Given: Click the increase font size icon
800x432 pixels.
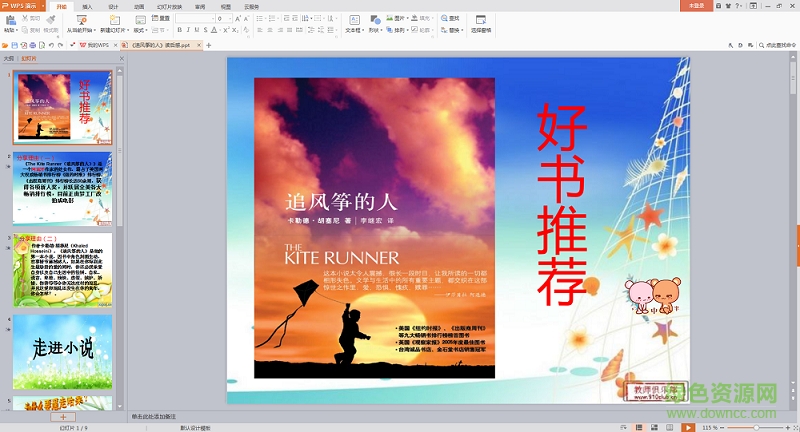Looking at the screenshot, I should pyautogui.click(x=238, y=18).
